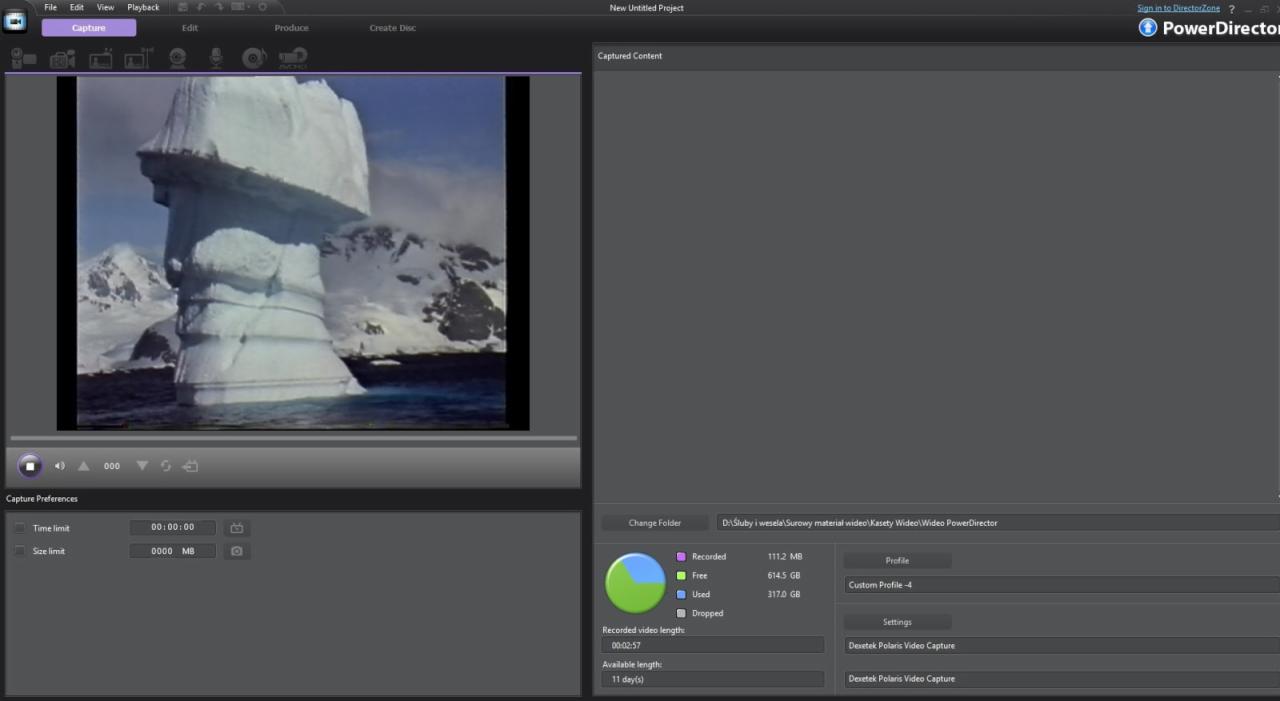
Task: Click the snapshot camera icon beside Size limit
Action: point(237,551)
